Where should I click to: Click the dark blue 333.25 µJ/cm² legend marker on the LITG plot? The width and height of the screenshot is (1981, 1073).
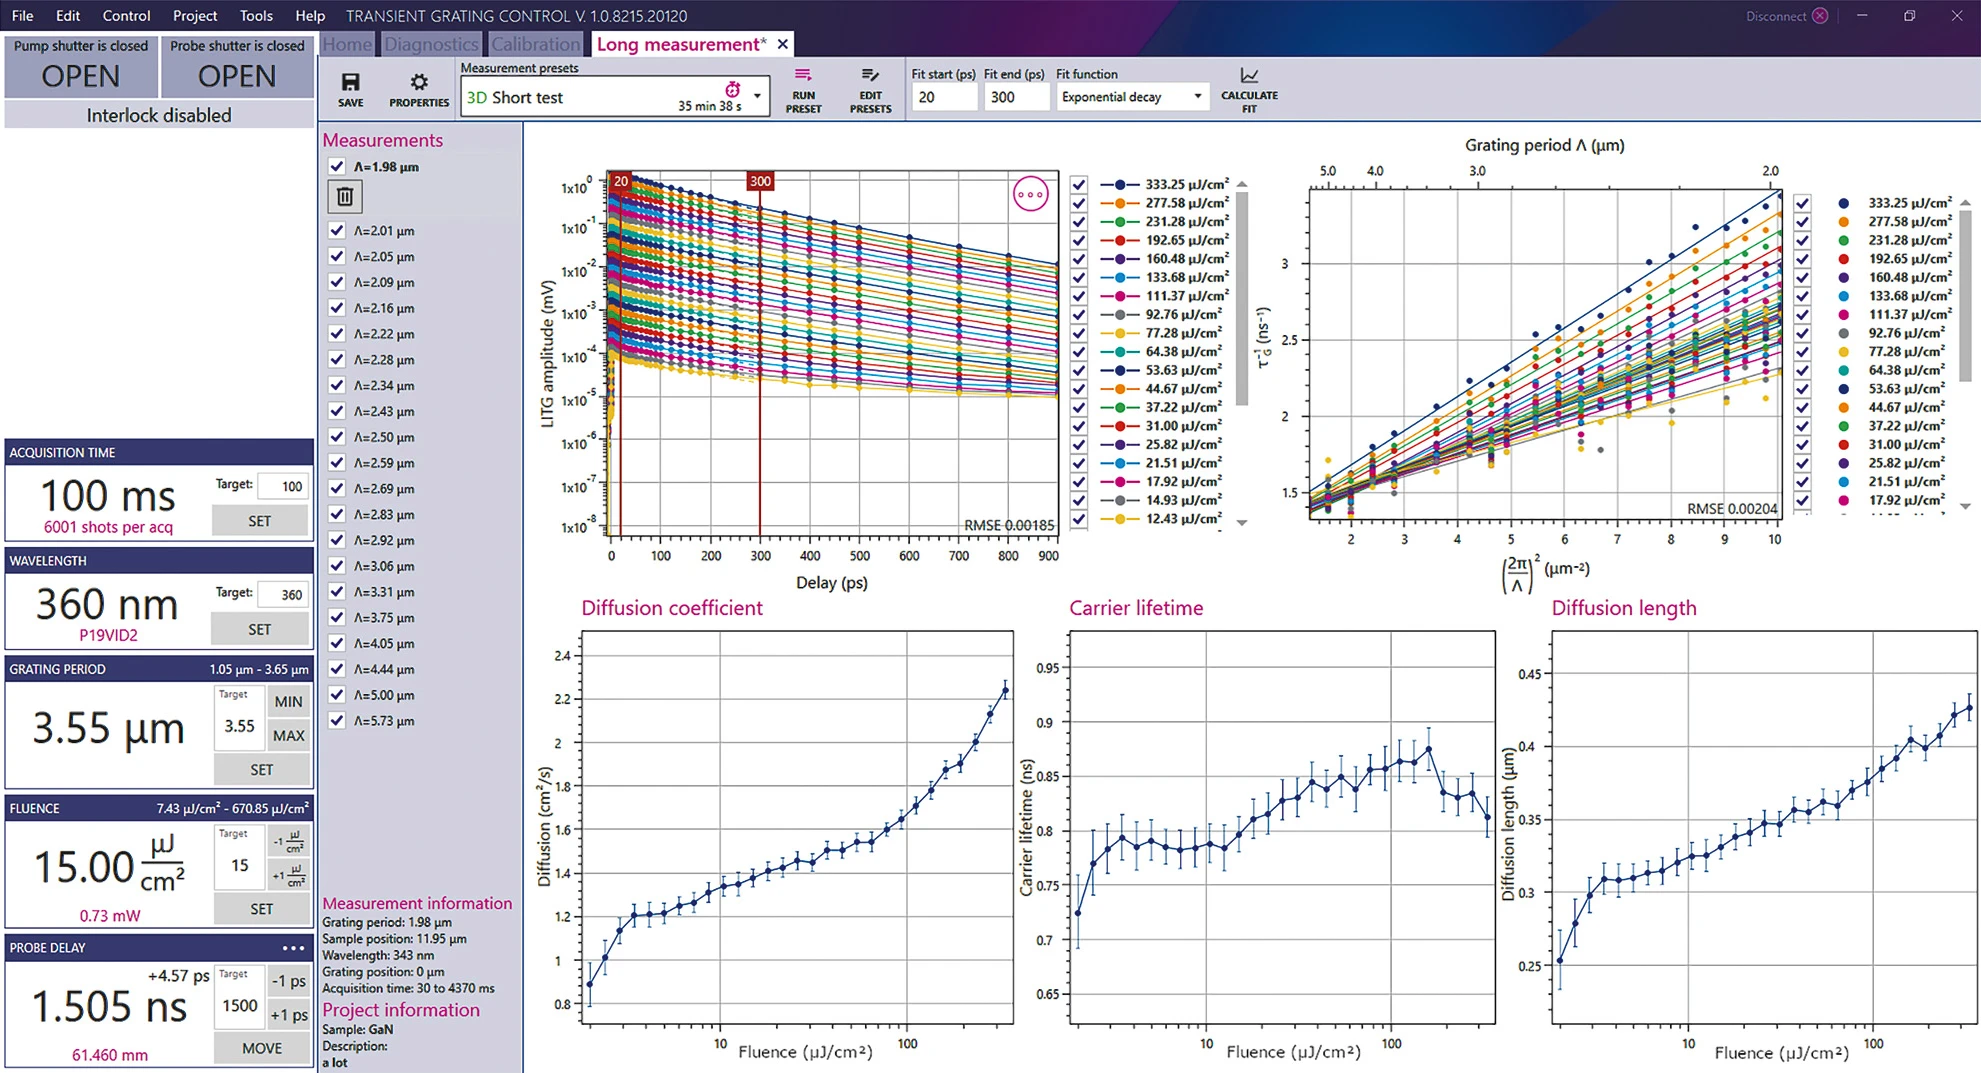(x=1120, y=185)
